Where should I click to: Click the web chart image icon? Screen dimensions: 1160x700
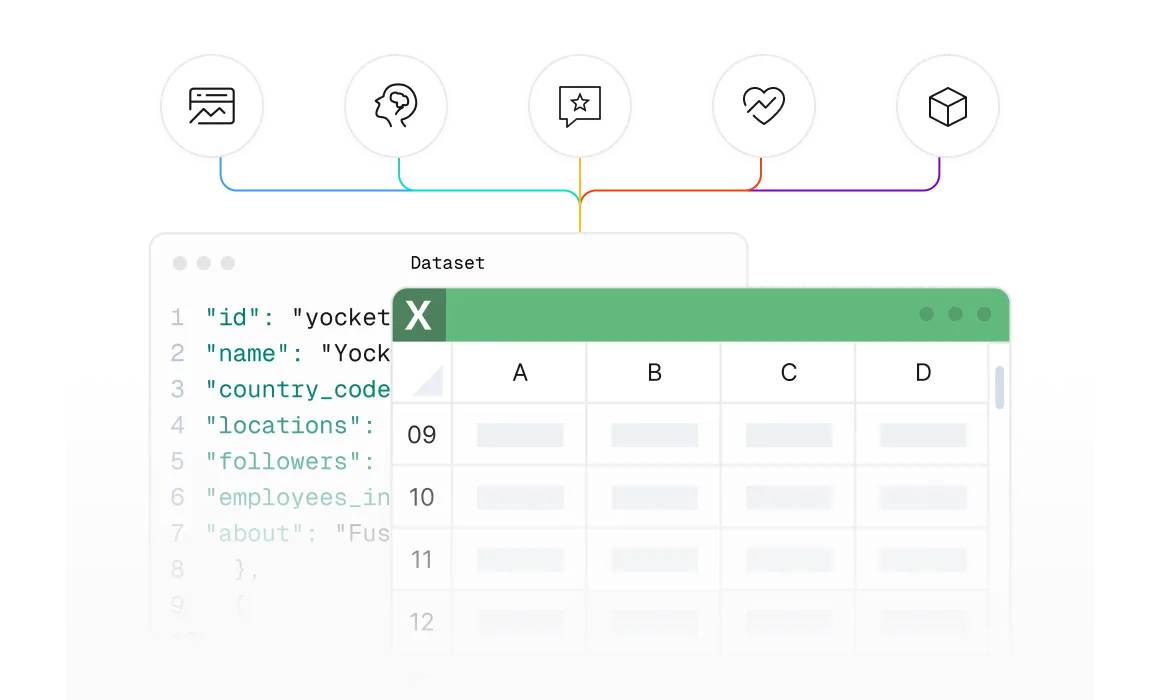(x=212, y=106)
